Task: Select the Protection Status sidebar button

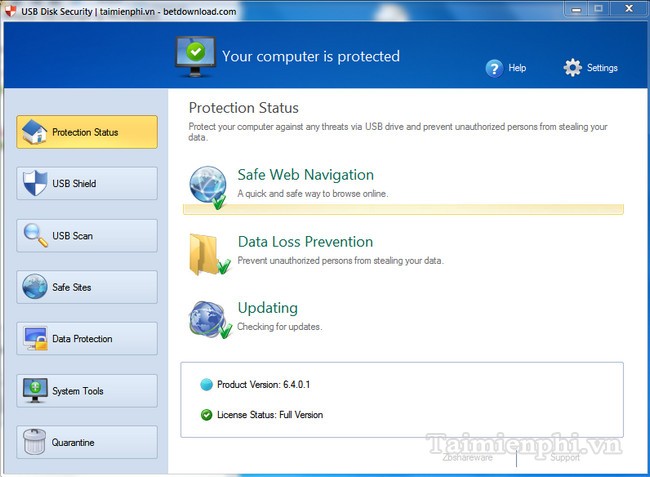Action: click(x=87, y=132)
